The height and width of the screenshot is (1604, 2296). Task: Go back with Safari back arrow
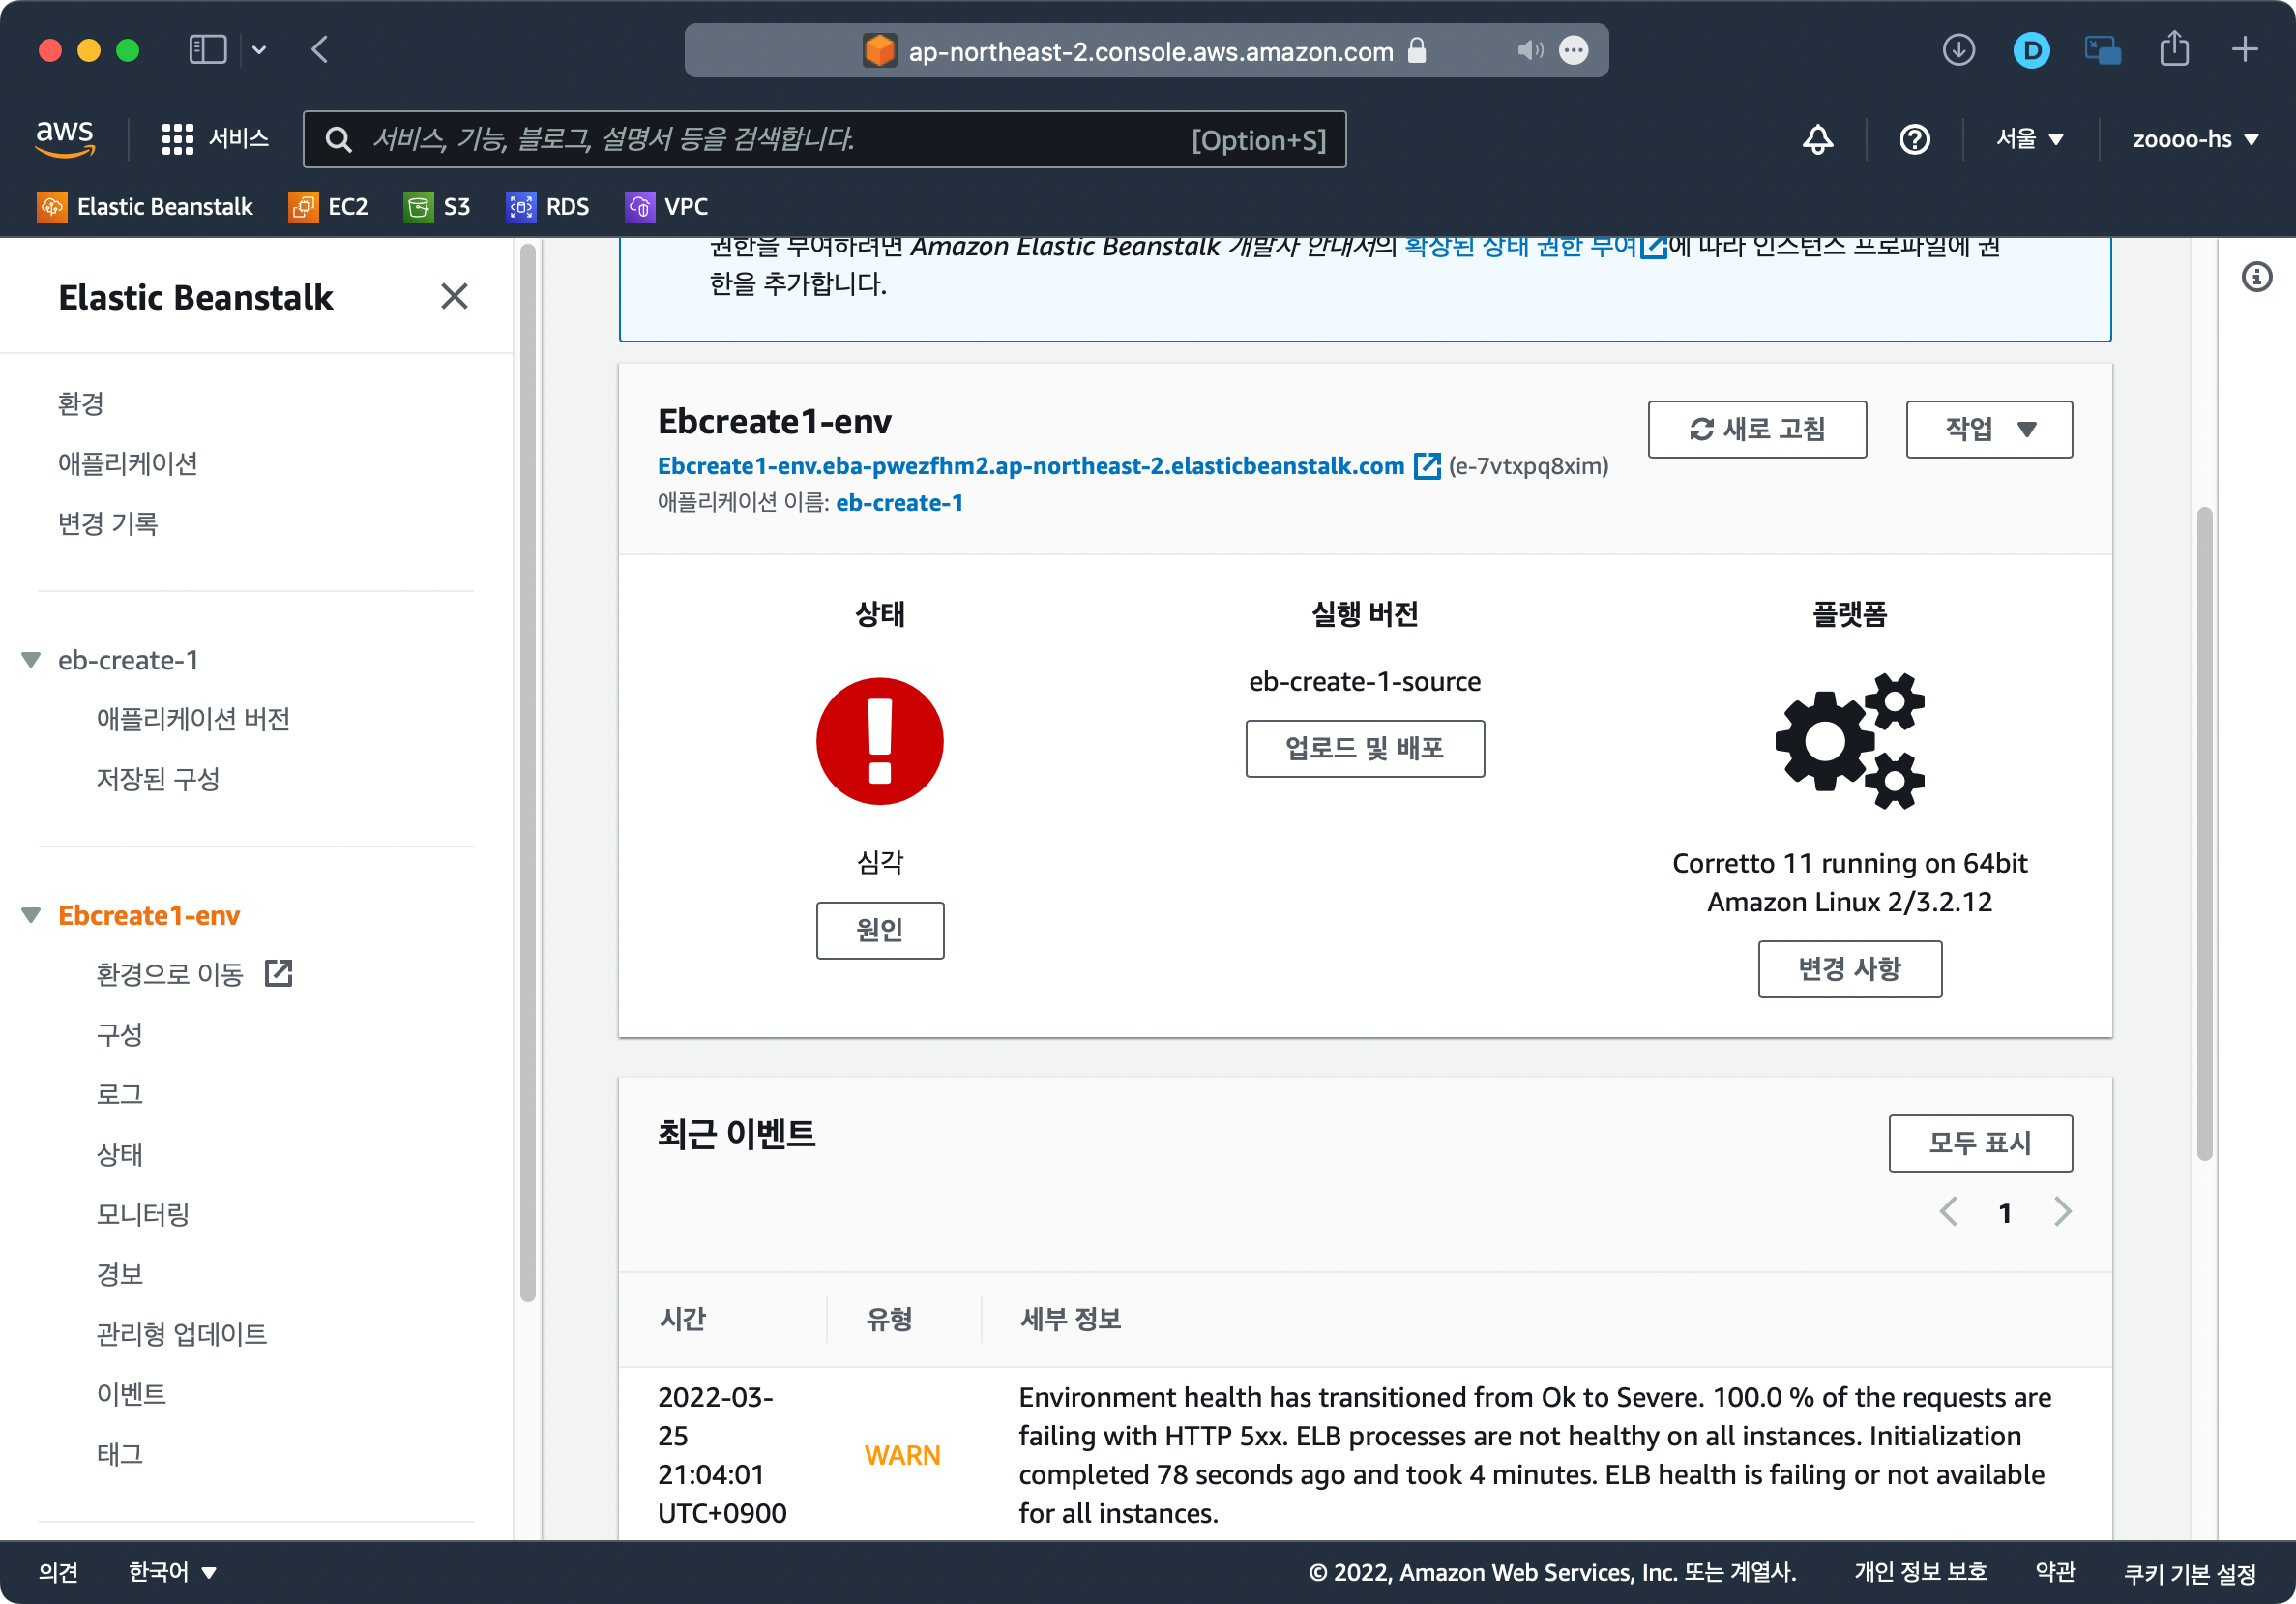pyautogui.click(x=320, y=49)
